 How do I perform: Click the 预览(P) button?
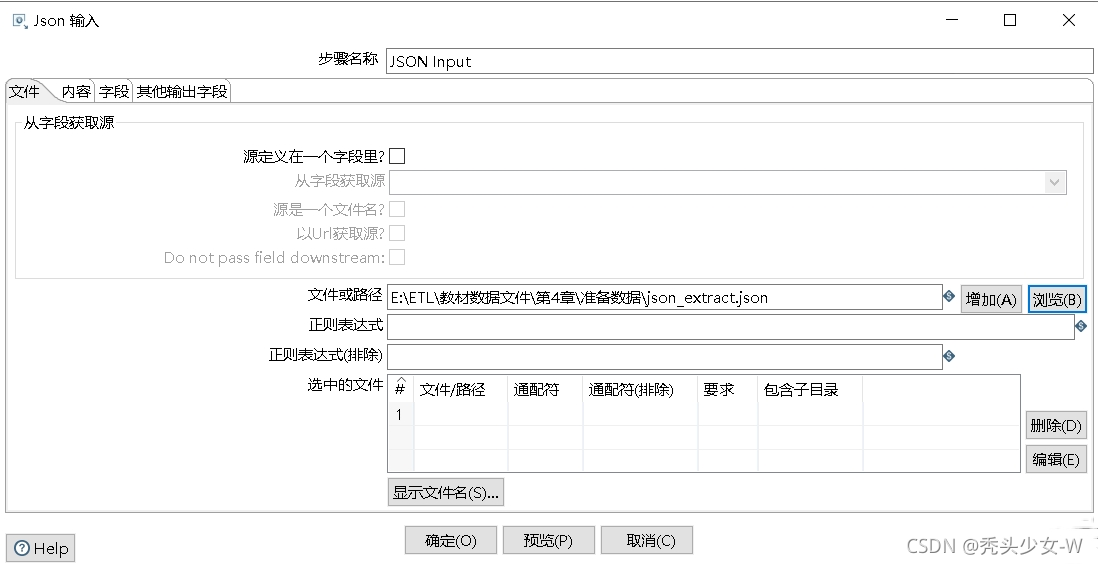(x=548, y=540)
